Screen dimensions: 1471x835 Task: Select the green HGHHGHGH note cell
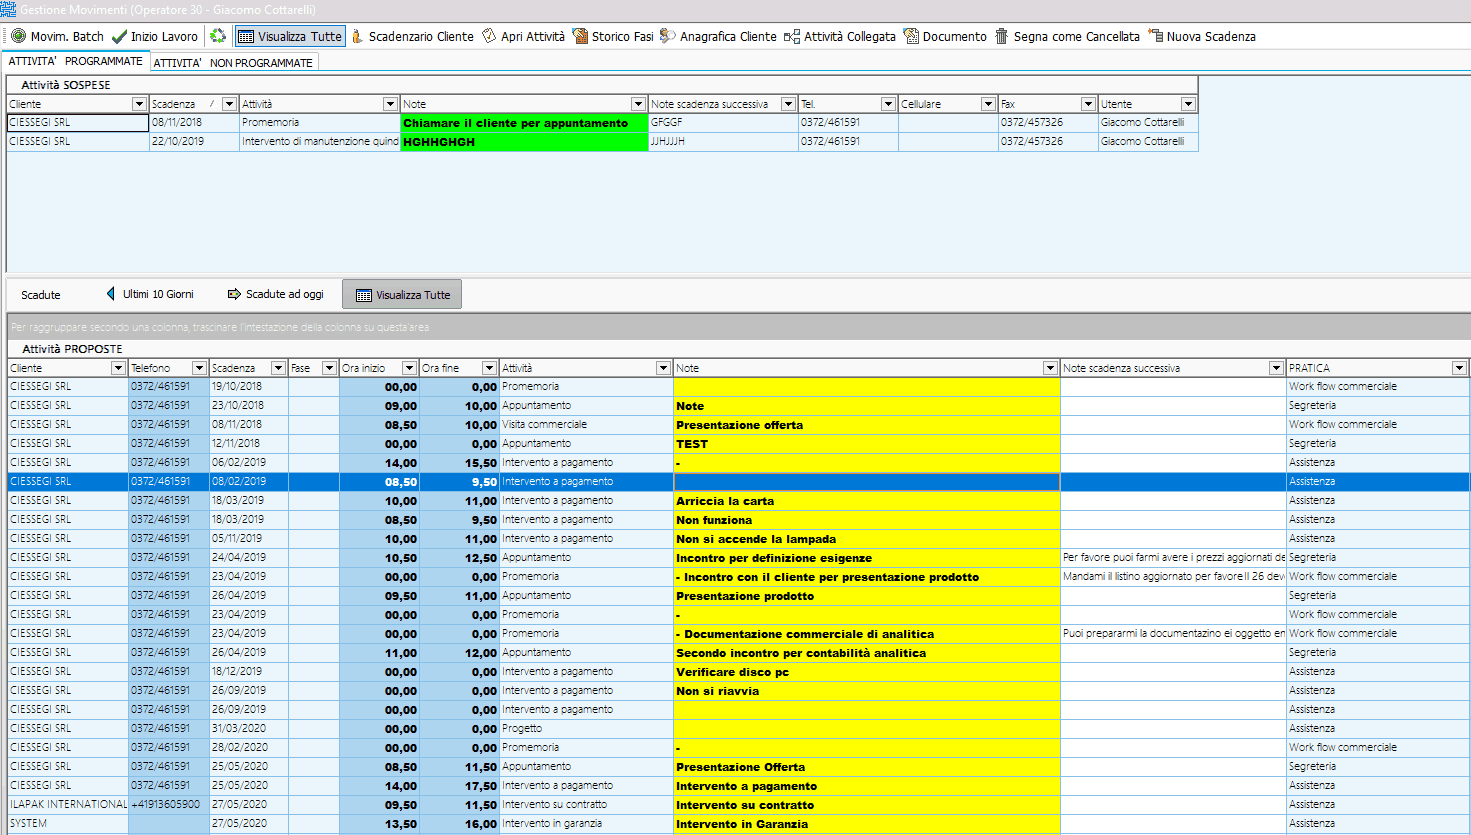coord(524,142)
